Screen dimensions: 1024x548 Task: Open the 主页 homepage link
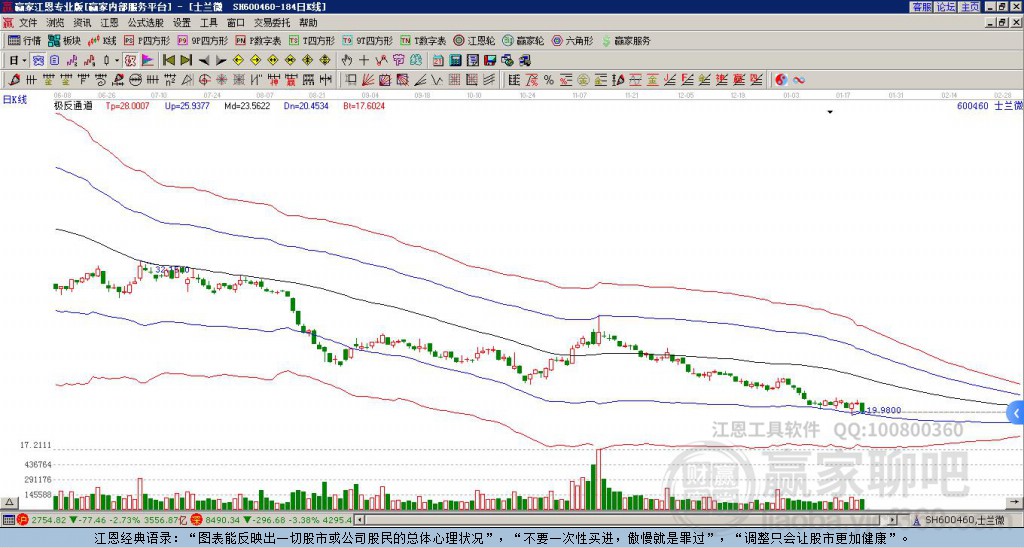coord(970,7)
